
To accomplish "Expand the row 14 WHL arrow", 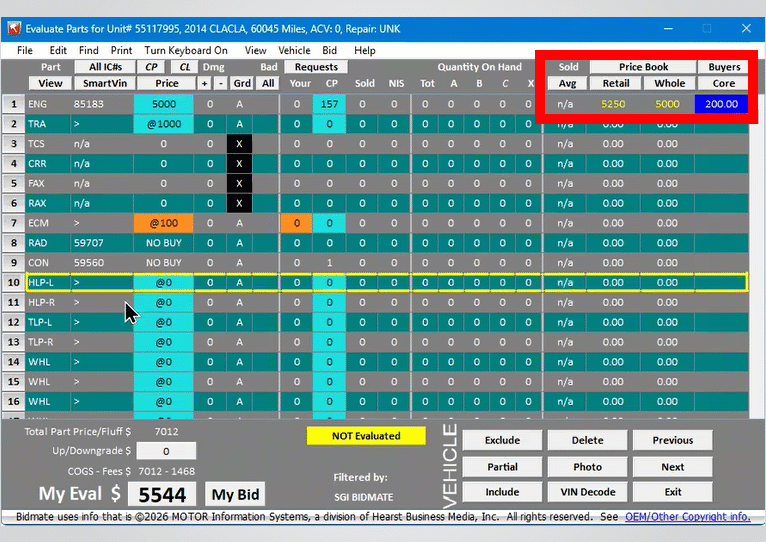I will tap(77, 362).
